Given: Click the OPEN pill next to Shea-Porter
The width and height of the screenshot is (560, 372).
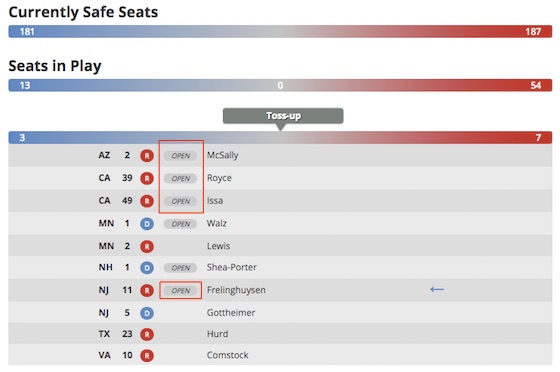Looking at the screenshot, I should point(180,268).
